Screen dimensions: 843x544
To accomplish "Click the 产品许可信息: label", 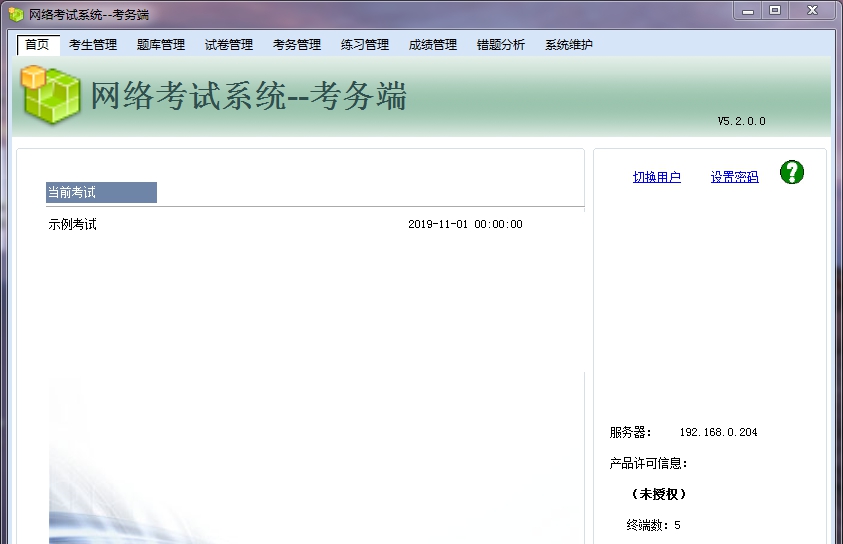I will (648, 463).
